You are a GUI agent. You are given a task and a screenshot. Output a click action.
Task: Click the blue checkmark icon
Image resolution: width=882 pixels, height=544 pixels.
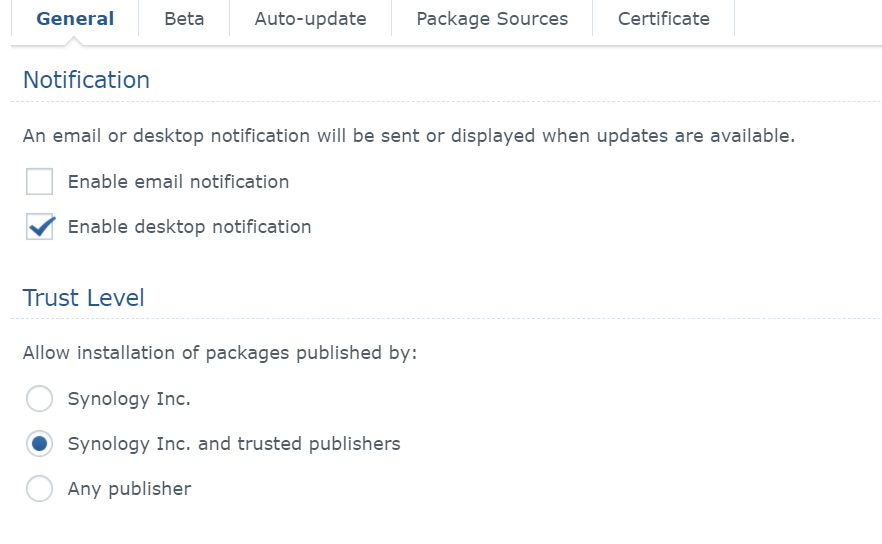pyautogui.click(x=41, y=226)
